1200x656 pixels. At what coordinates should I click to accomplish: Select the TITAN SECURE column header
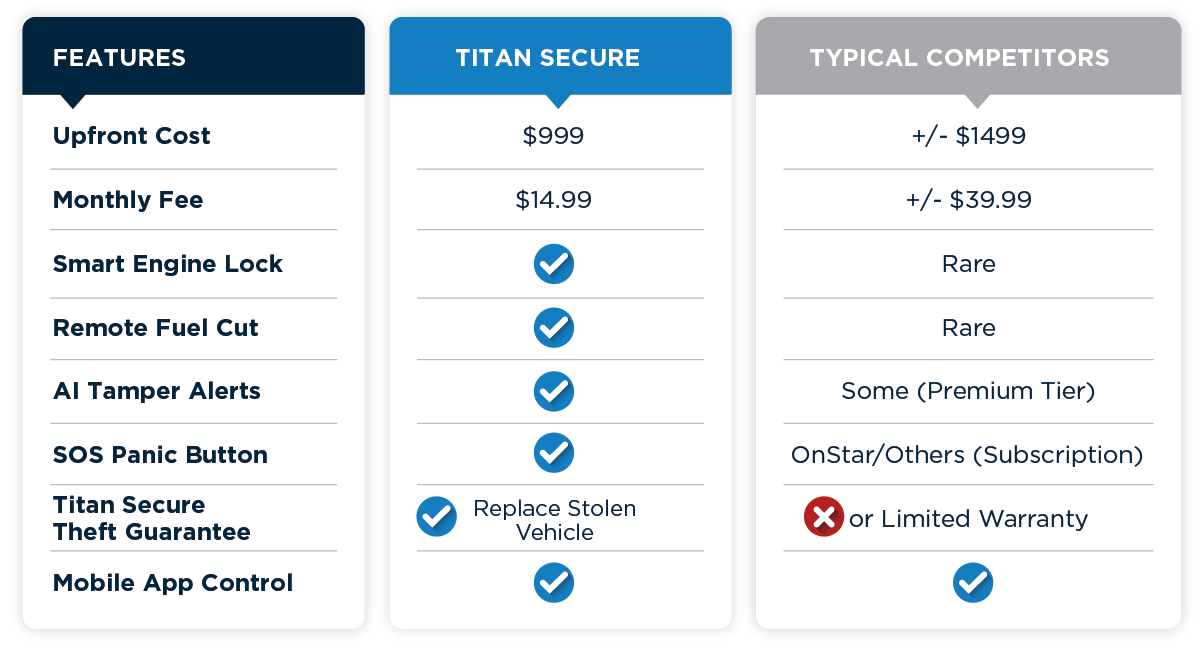pyautogui.click(x=560, y=57)
